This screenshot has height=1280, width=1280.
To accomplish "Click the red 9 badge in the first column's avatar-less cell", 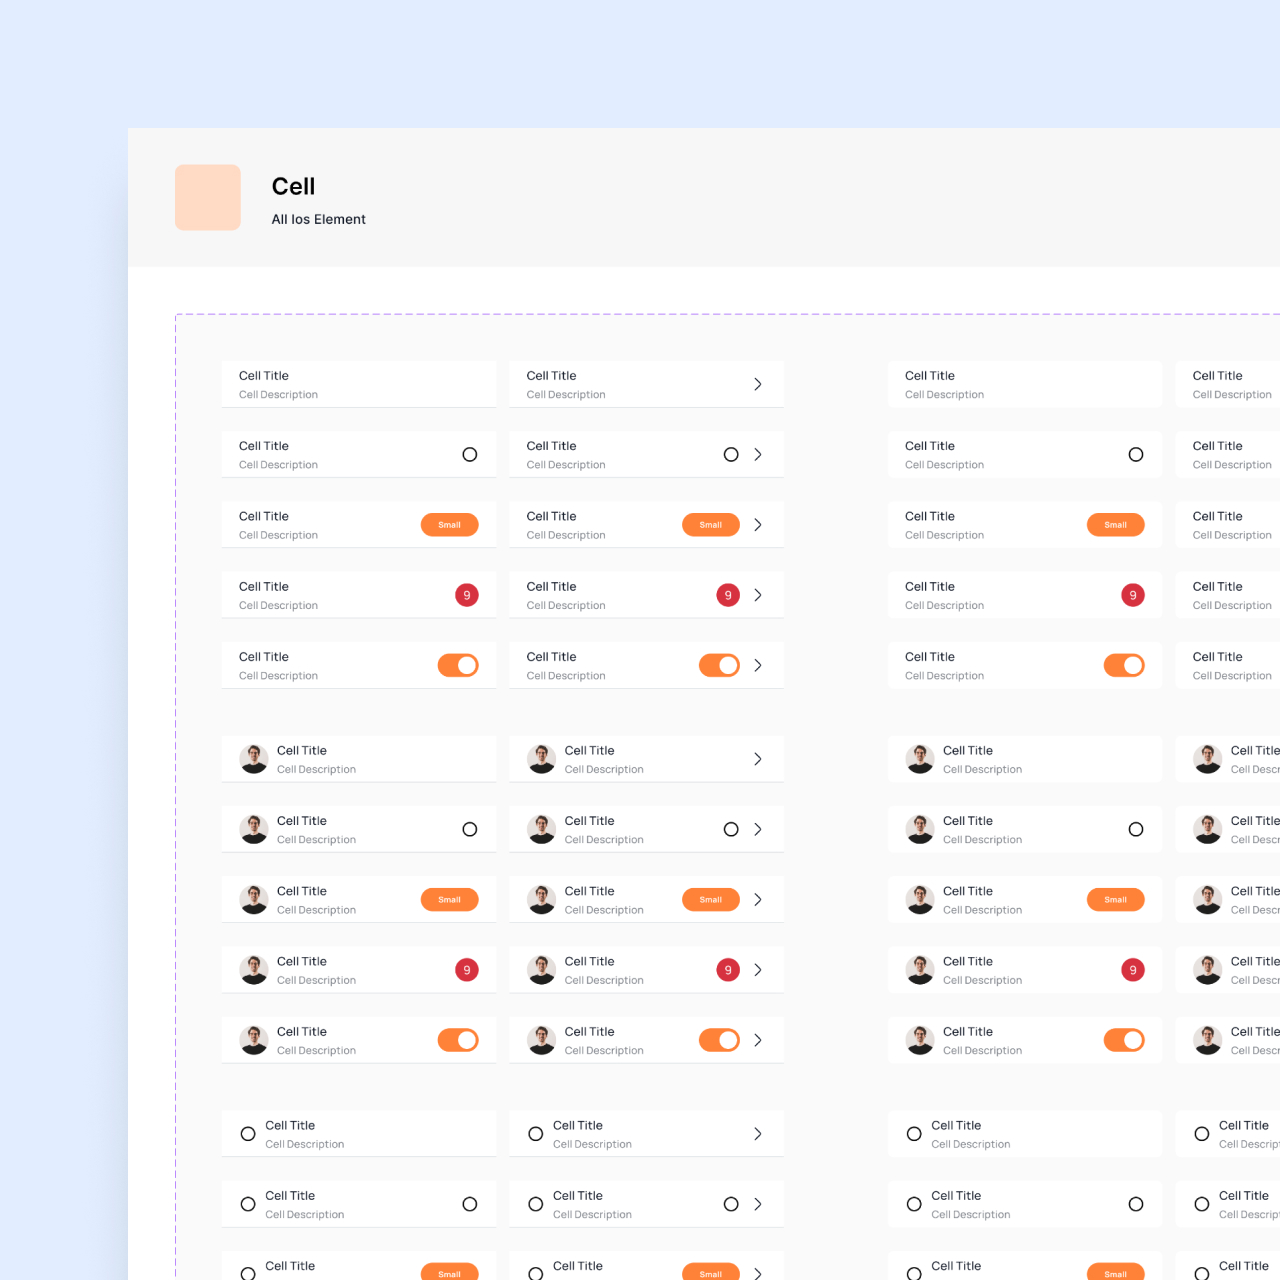I will (467, 595).
